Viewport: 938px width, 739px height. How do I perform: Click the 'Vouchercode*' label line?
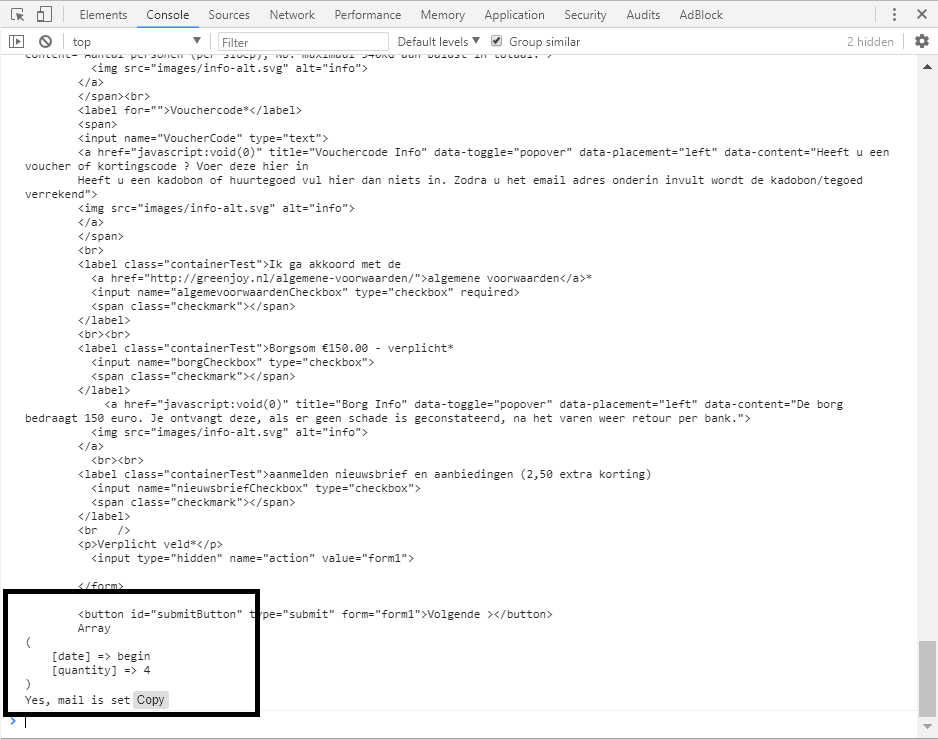point(190,110)
